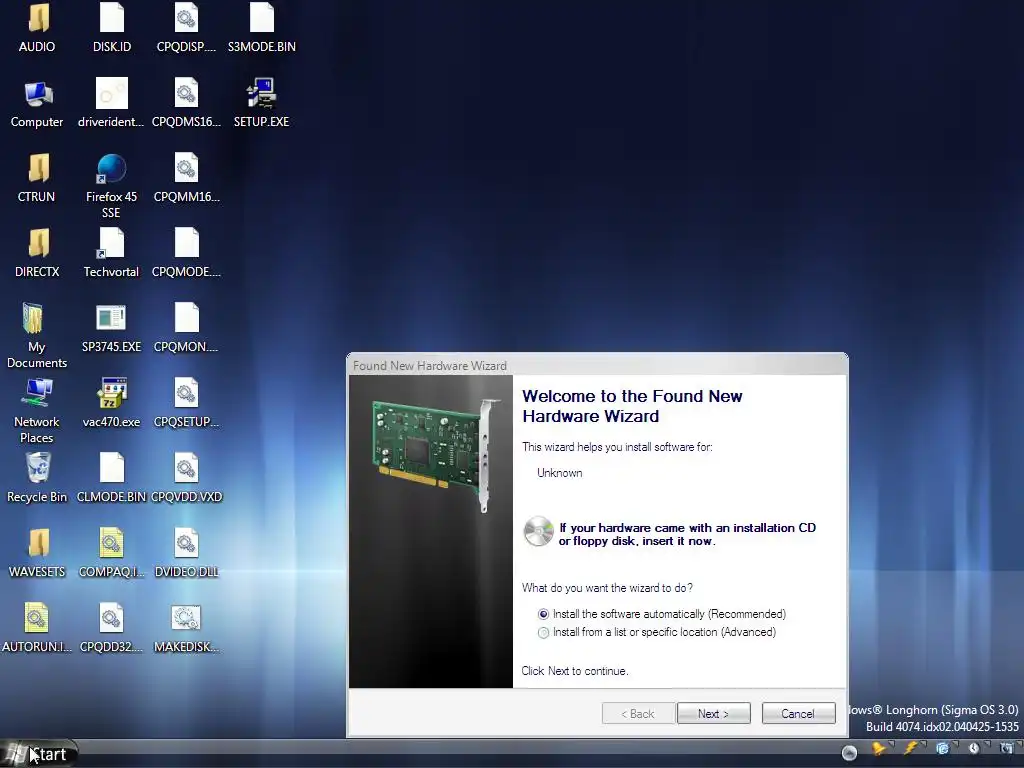This screenshot has height=768, width=1024.
Task: Select the CPQSETUP file icon
Action: [x=186, y=394]
